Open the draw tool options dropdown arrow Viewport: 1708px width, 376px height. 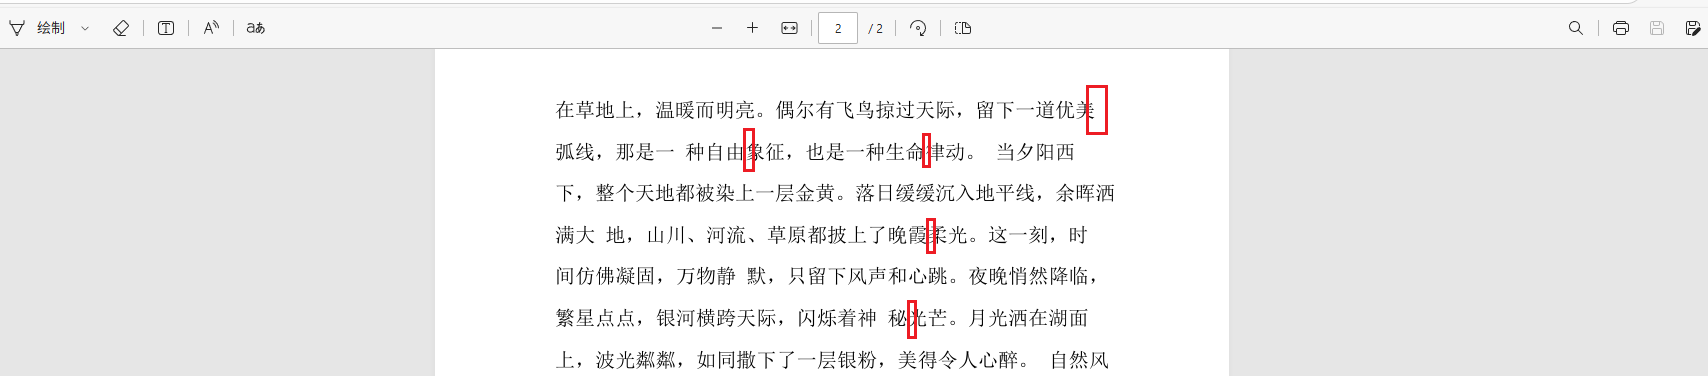(85, 28)
